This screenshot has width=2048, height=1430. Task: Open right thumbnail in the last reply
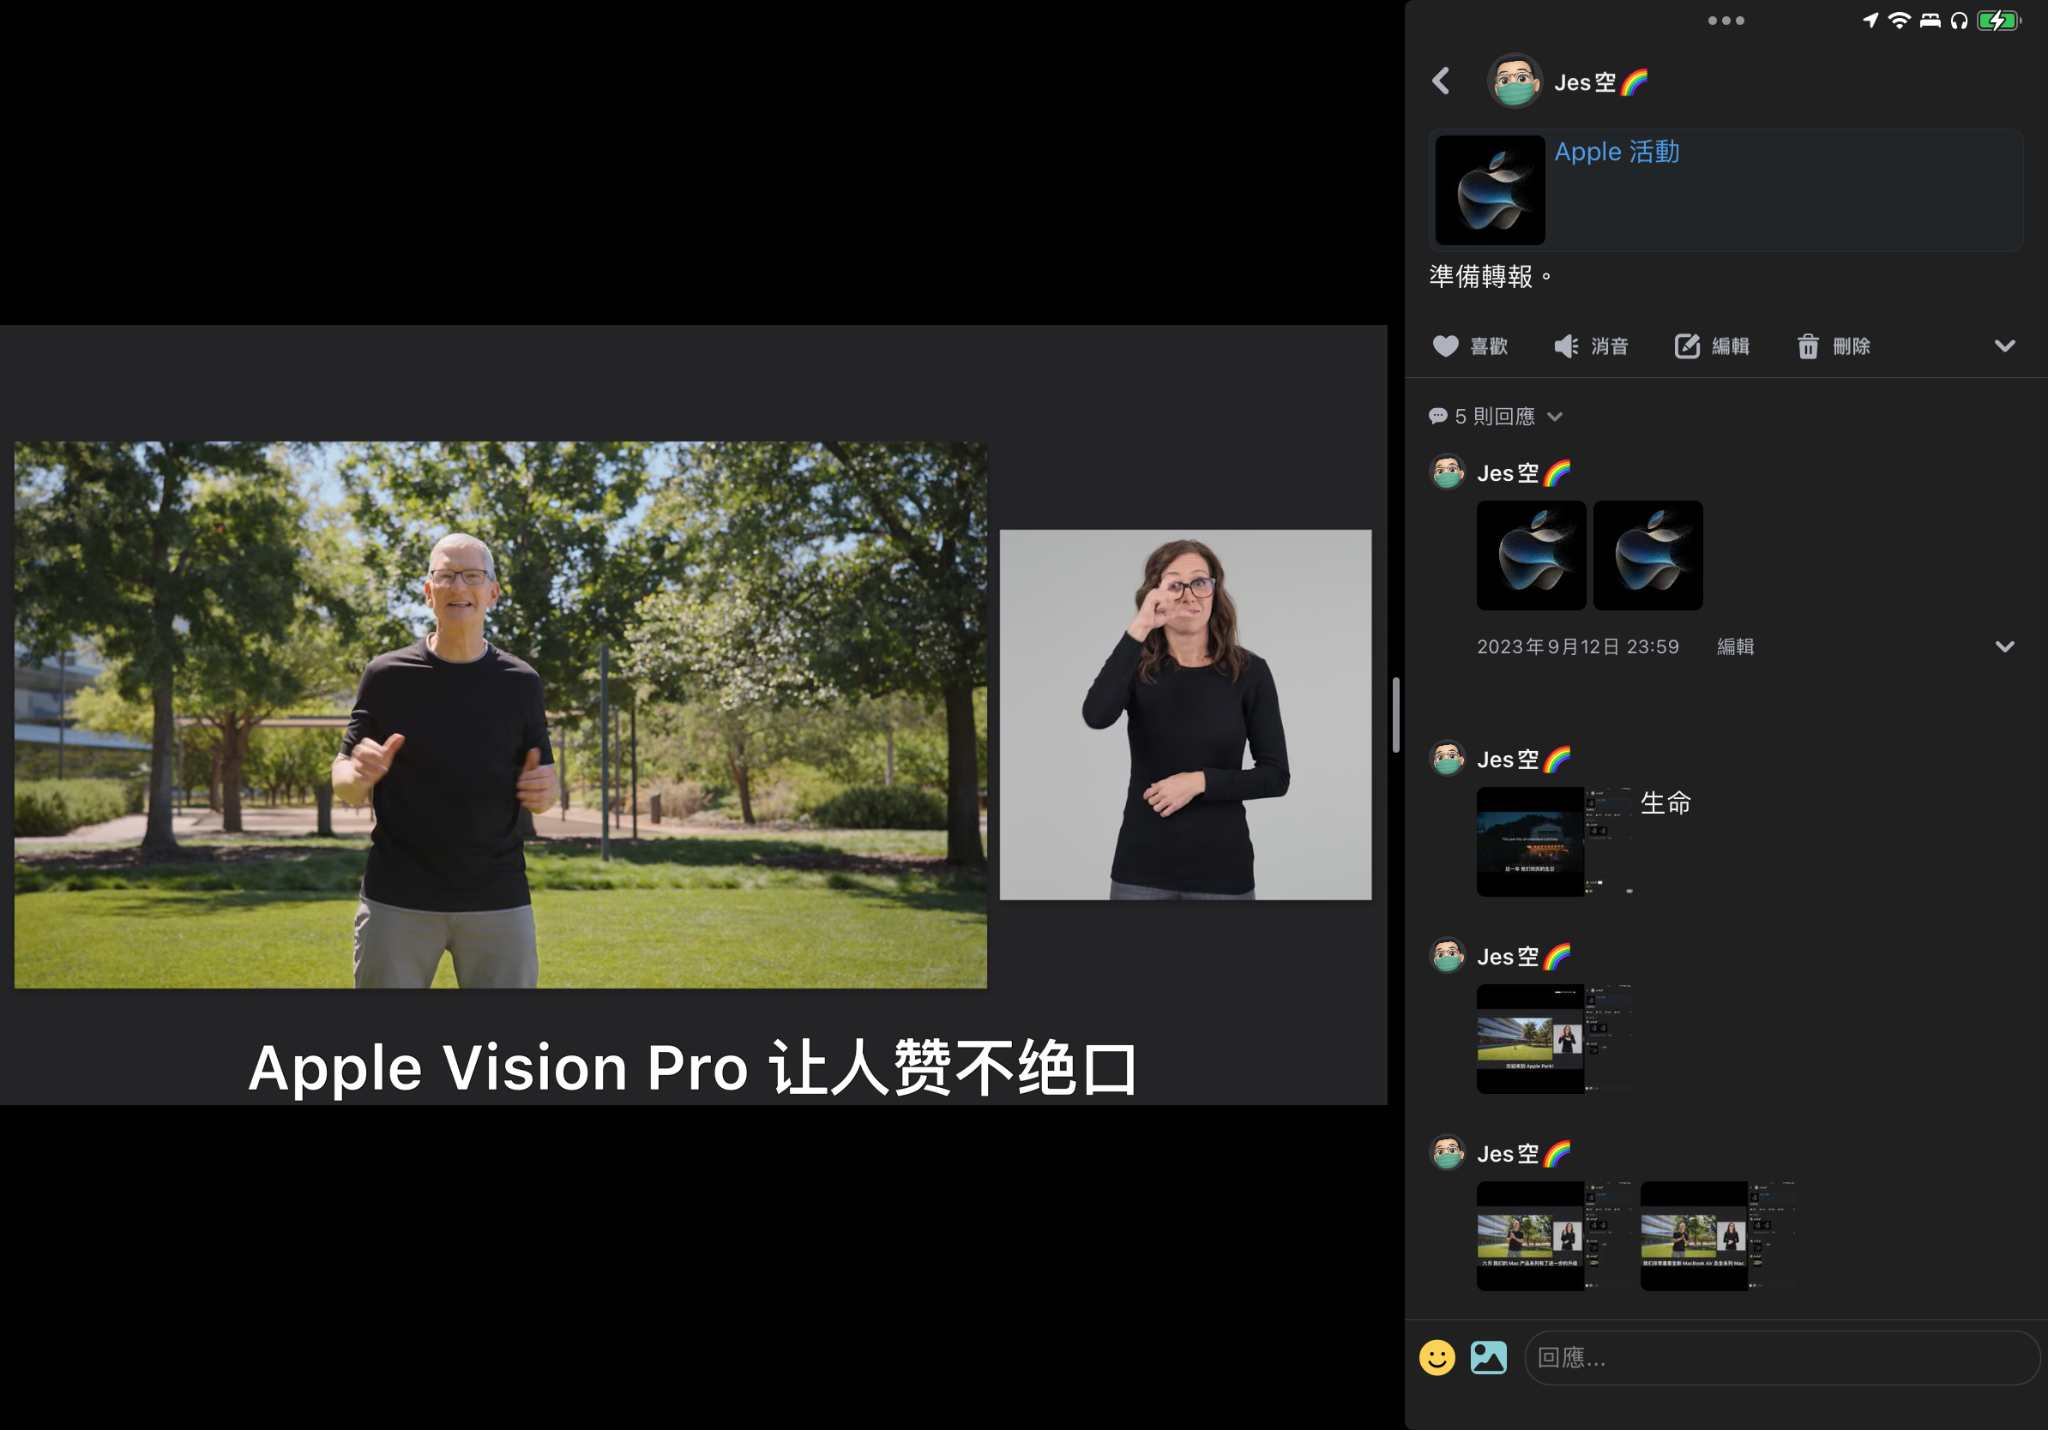coord(1719,1236)
